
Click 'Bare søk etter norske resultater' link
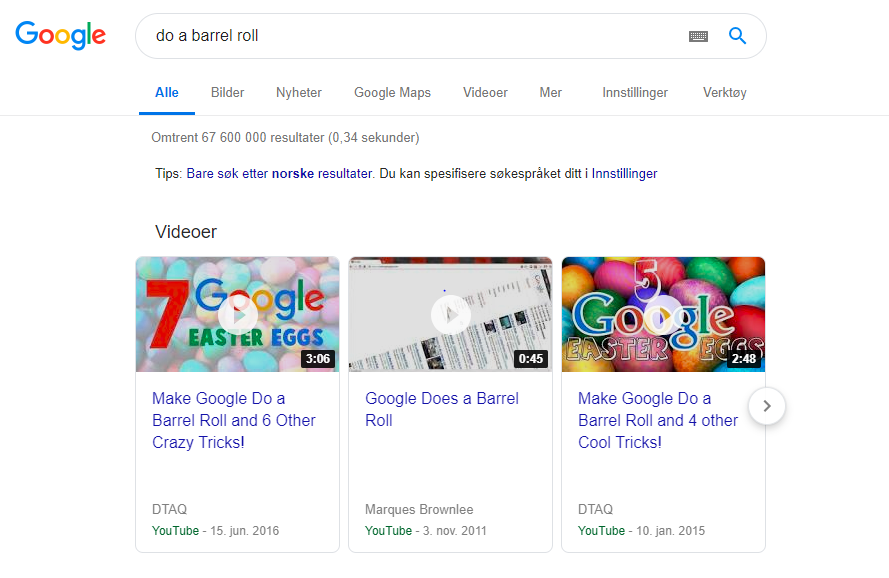[x=280, y=174]
